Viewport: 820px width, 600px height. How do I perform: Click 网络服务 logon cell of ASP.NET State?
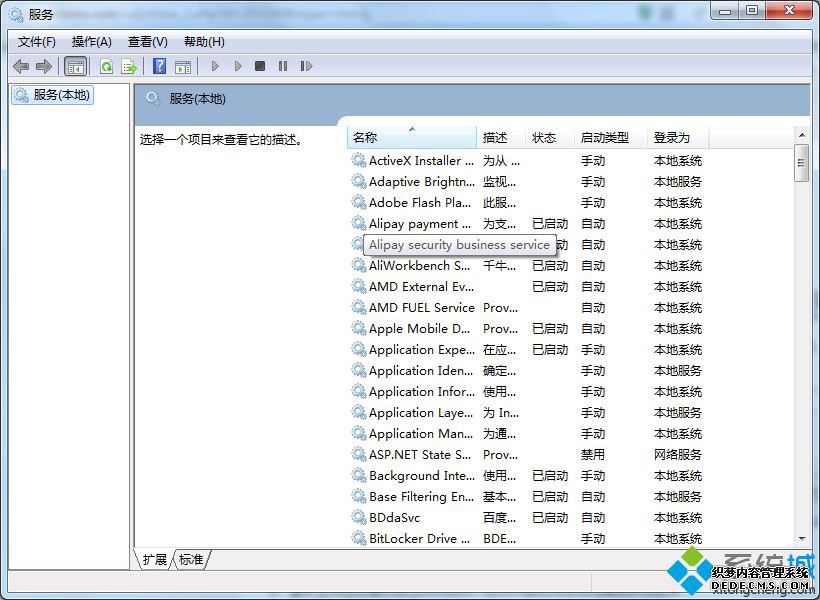pyautogui.click(x=678, y=455)
